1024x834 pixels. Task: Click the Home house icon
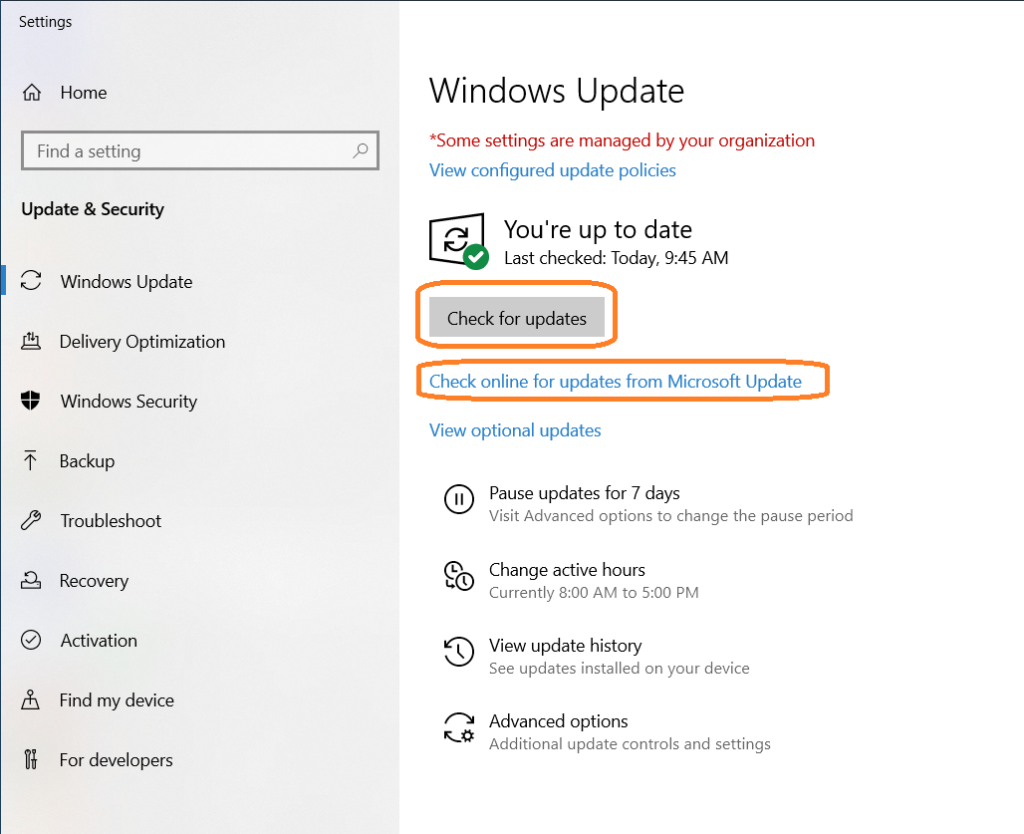coord(35,92)
